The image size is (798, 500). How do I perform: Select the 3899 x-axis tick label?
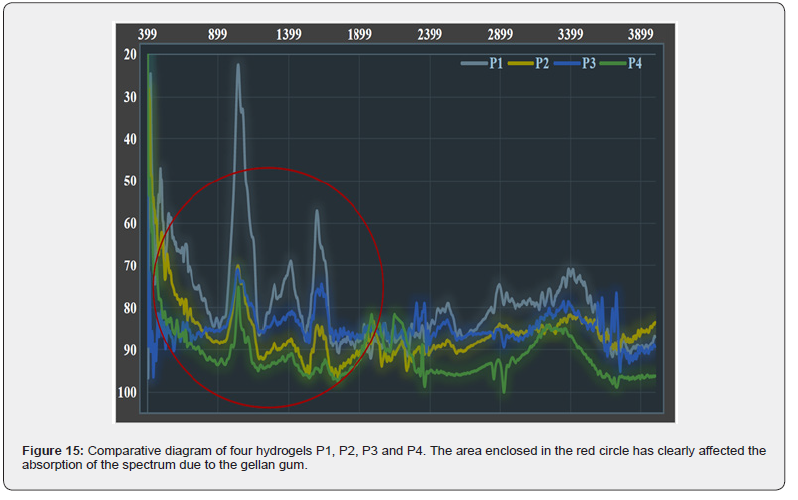point(641,34)
